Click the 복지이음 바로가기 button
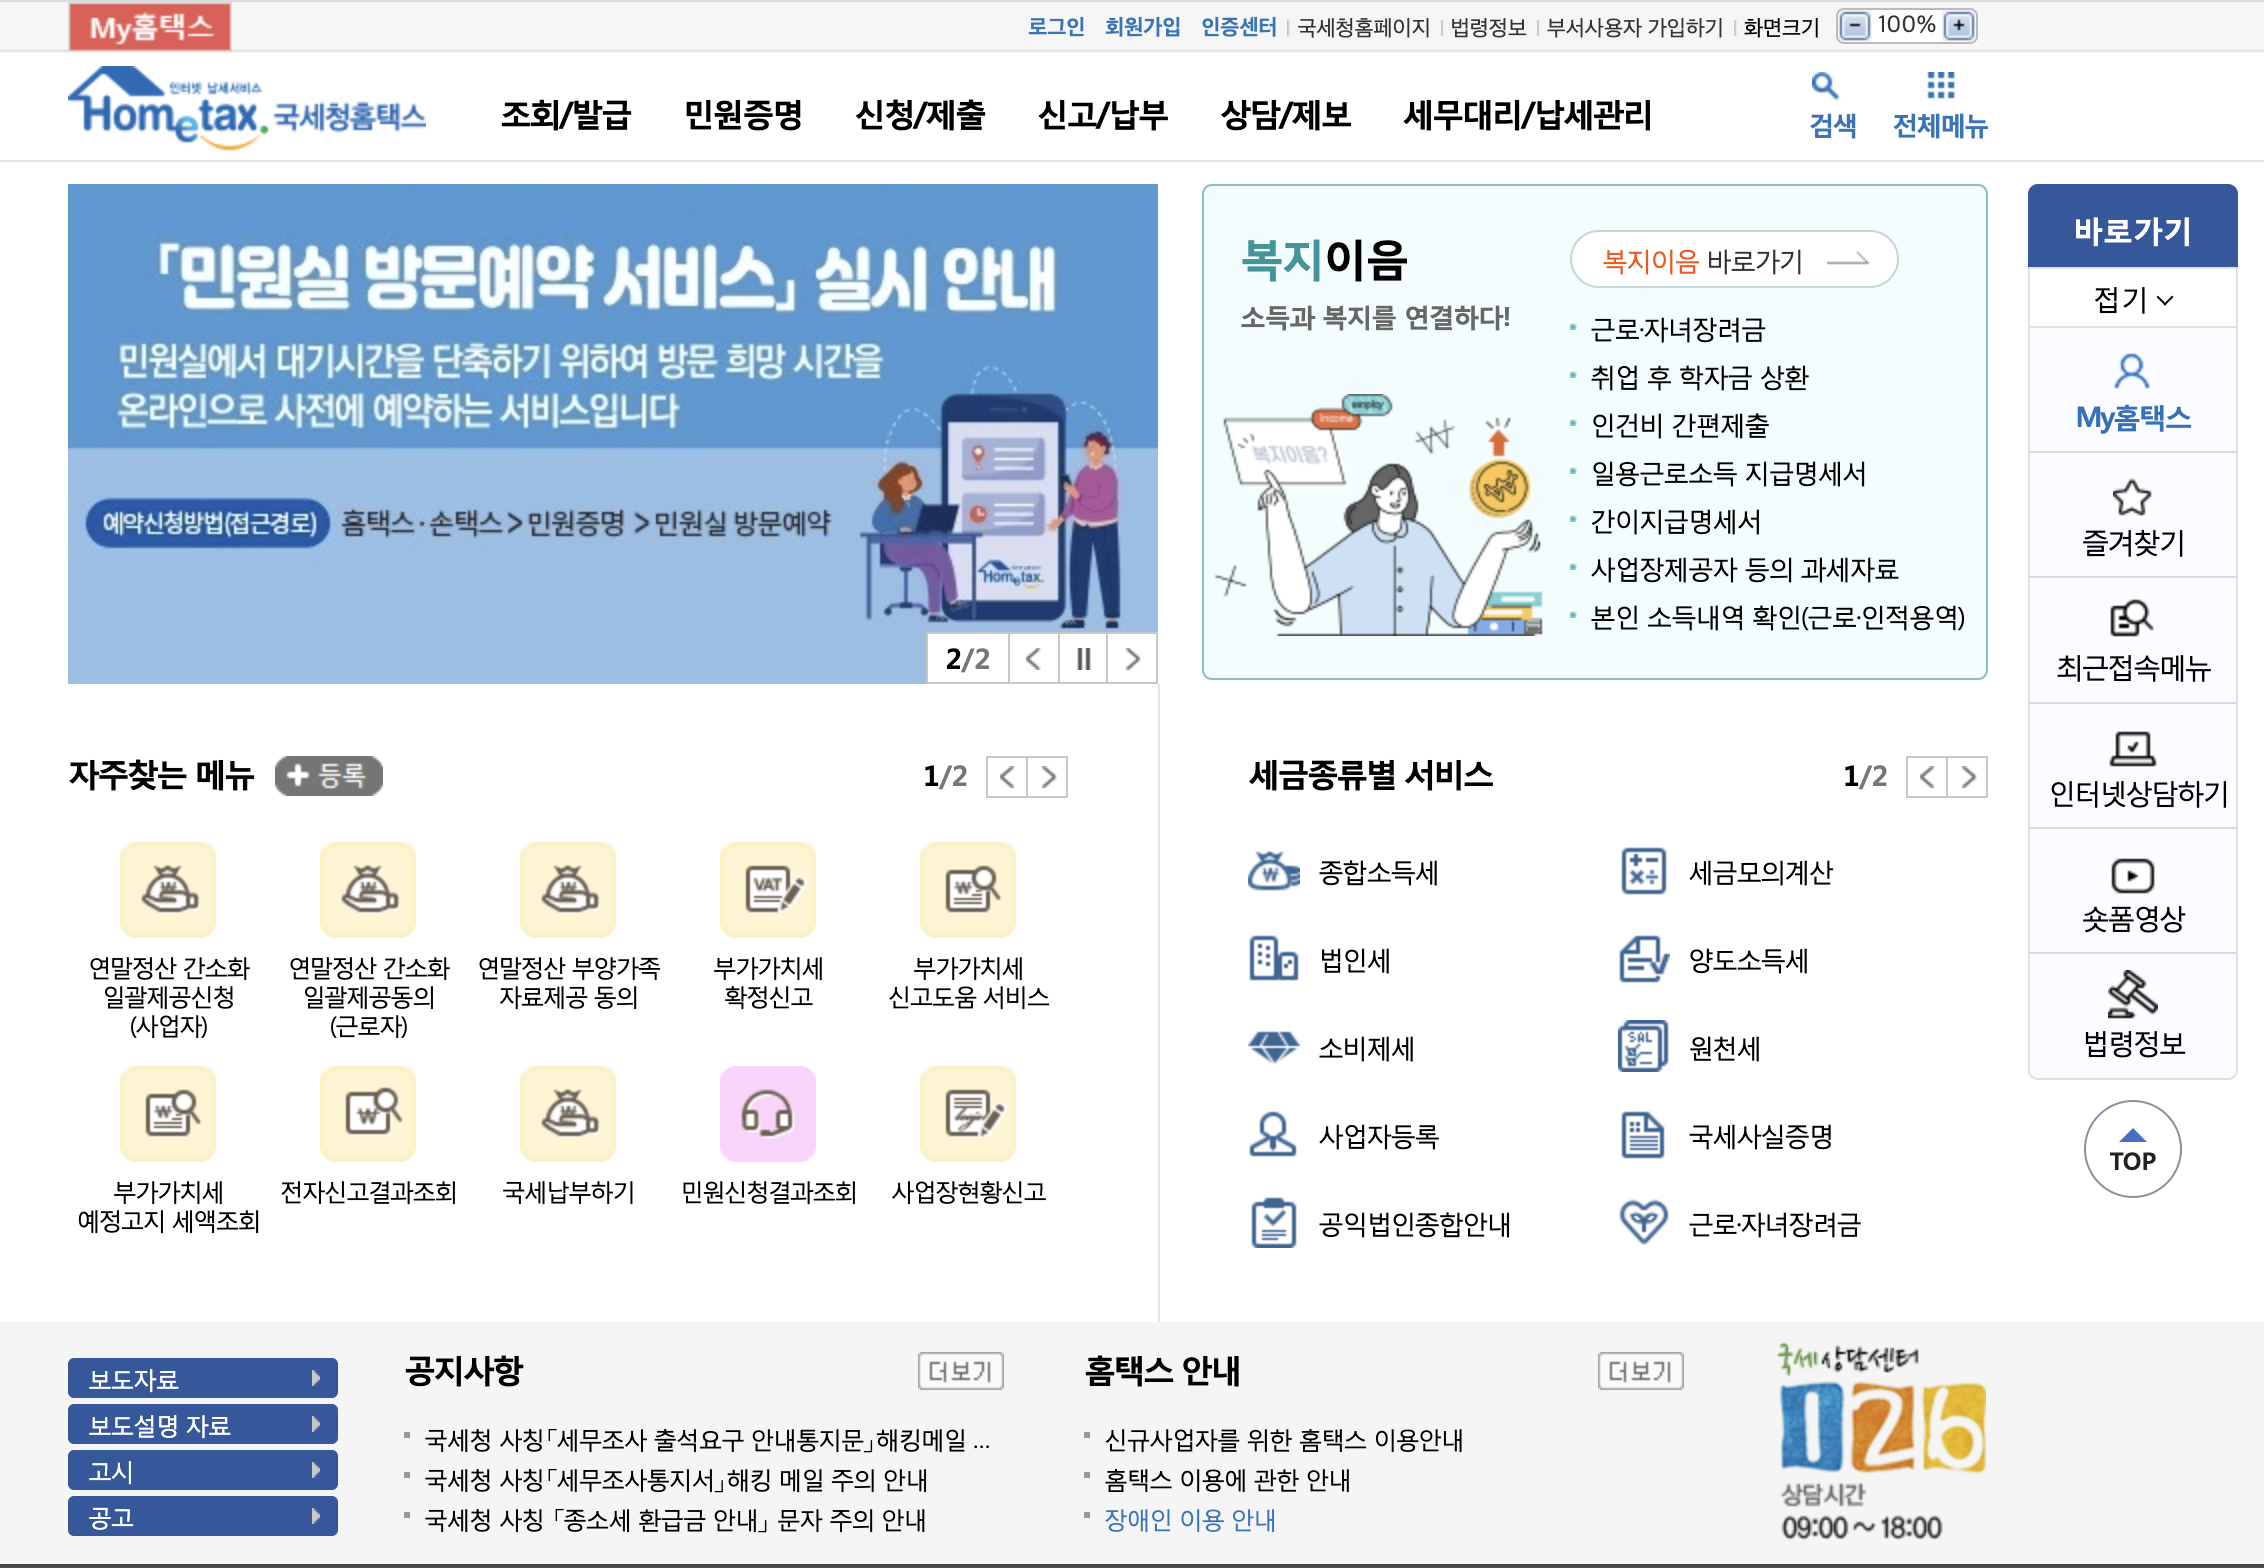 [1734, 261]
